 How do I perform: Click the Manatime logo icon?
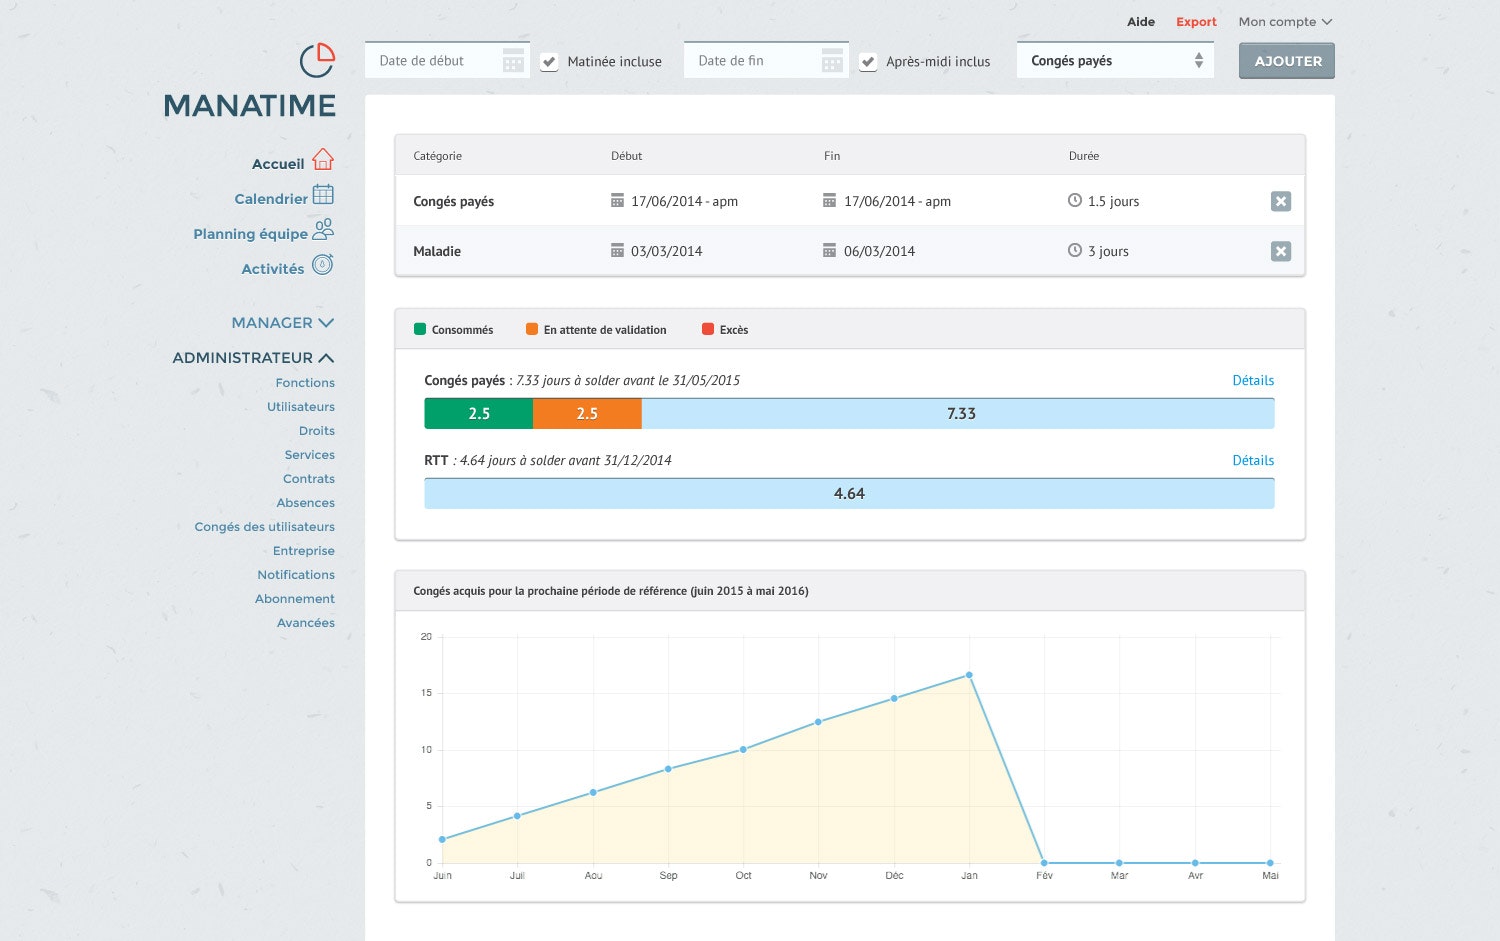317,61
